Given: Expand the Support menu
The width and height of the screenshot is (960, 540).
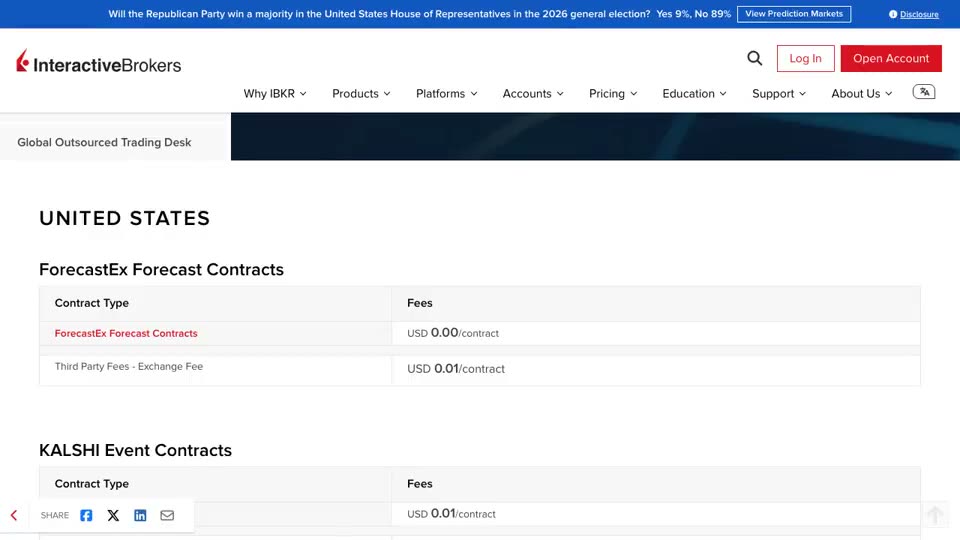Looking at the screenshot, I should [x=779, y=94].
